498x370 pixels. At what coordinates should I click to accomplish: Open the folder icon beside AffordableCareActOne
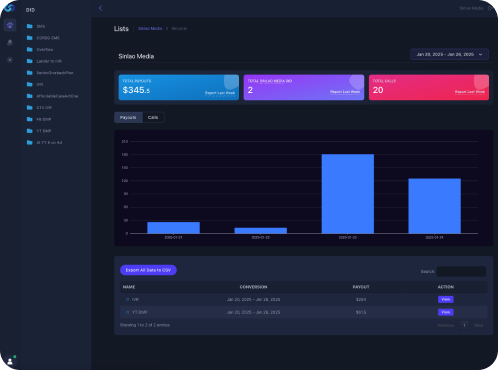pyautogui.click(x=30, y=96)
